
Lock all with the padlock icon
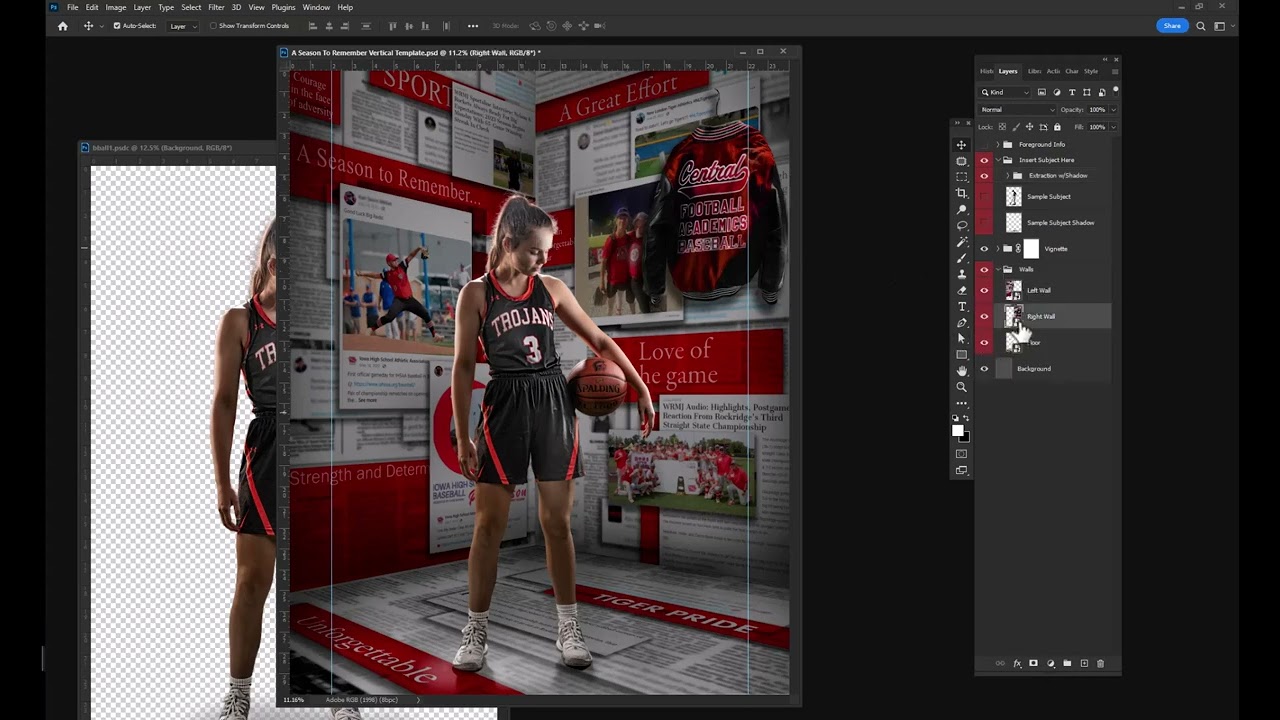(1057, 127)
